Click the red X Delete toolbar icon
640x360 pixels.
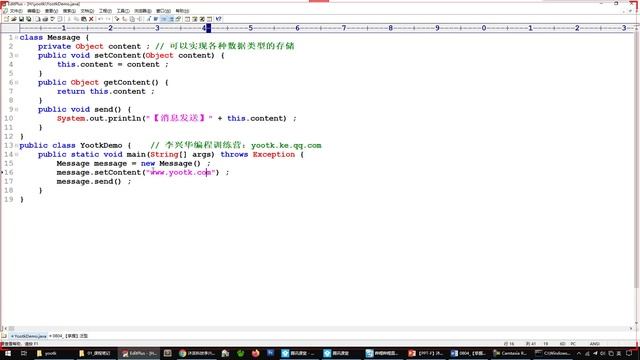(x=91, y=19)
